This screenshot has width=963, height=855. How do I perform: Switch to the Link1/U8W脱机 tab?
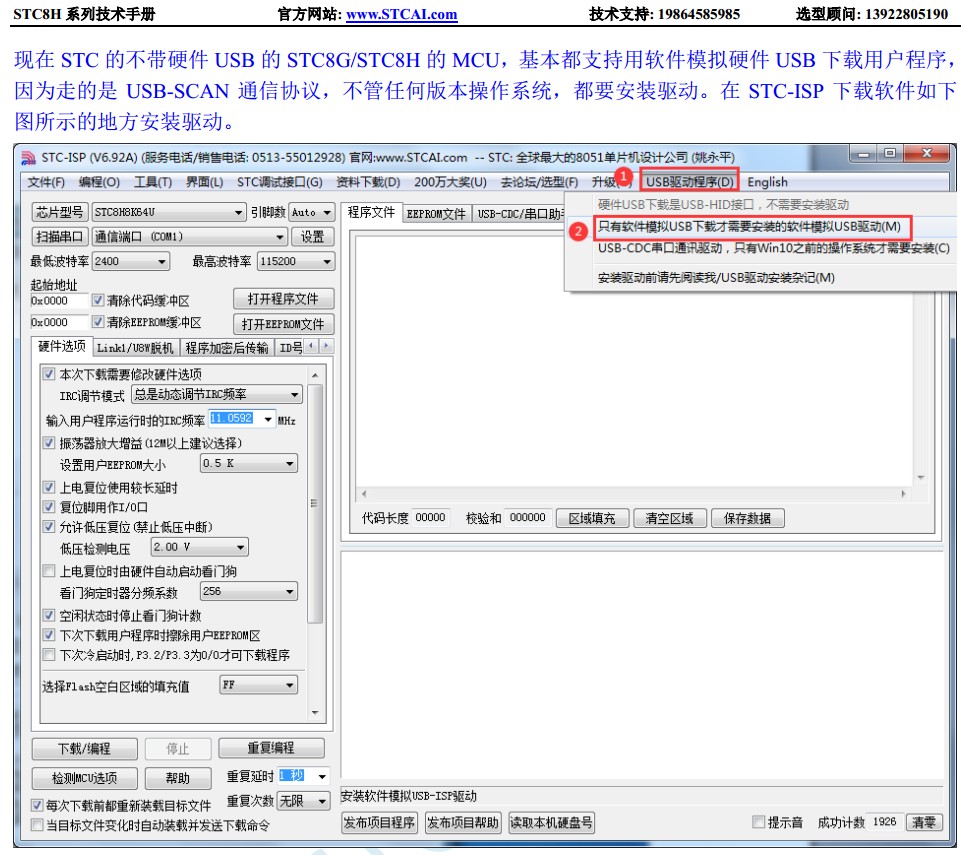(x=135, y=348)
